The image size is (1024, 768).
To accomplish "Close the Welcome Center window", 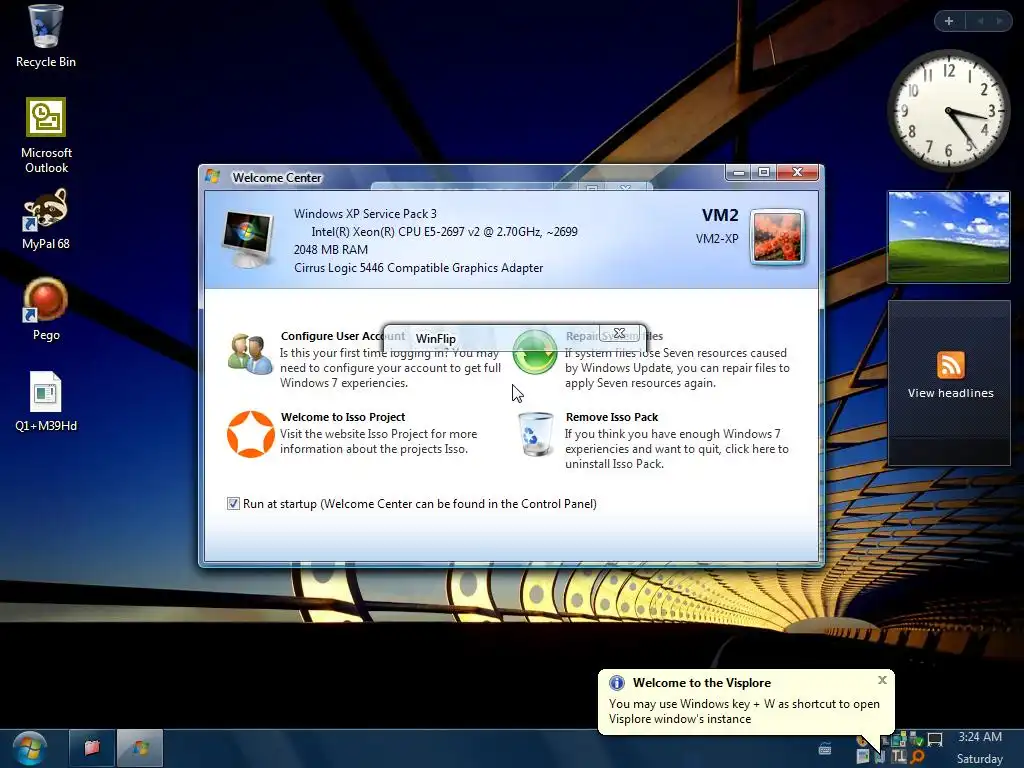I will point(797,172).
